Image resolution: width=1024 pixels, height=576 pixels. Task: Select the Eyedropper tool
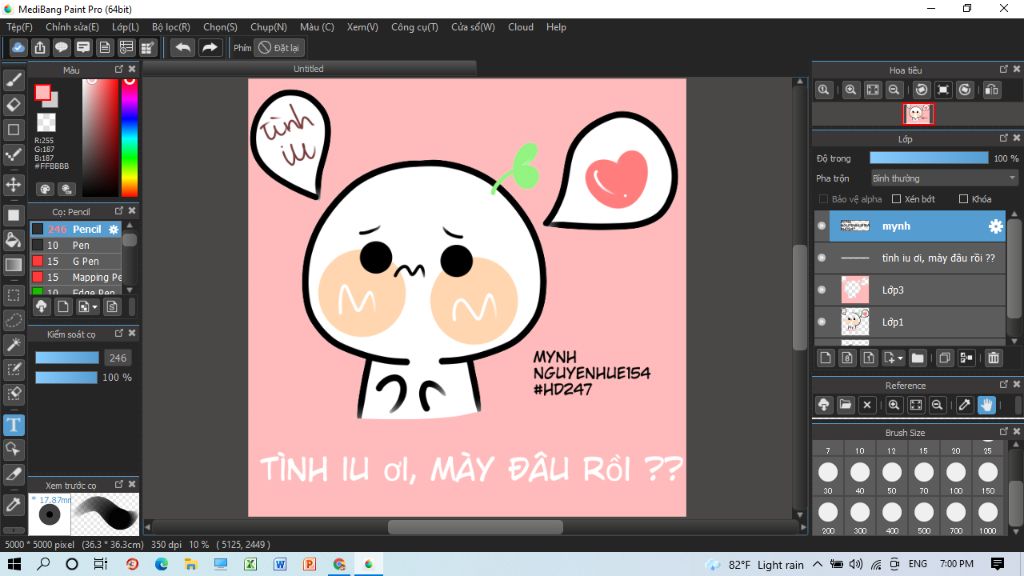point(14,505)
